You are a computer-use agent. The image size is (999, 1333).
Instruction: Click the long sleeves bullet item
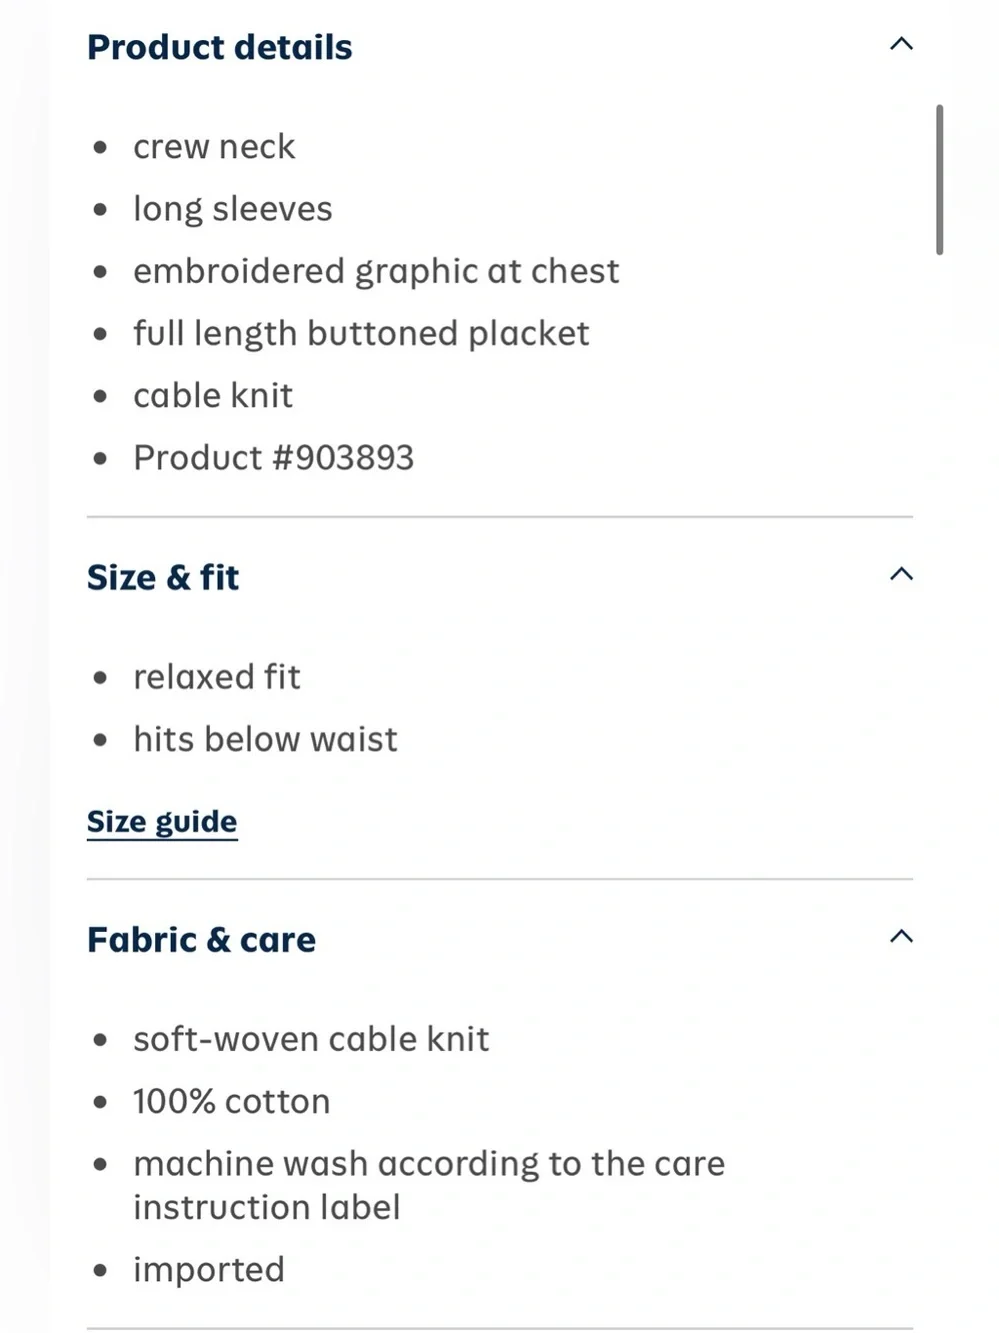(x=233, y=209)
